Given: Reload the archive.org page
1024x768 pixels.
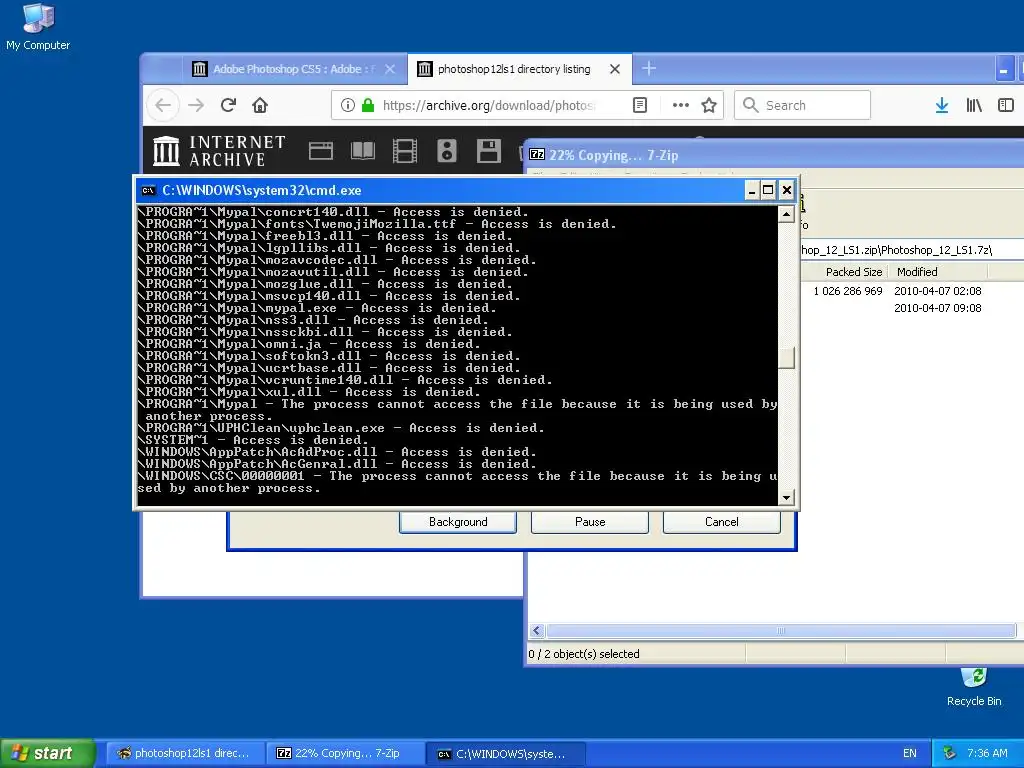Looking at the screenshot, I should [x=228, y=105].
